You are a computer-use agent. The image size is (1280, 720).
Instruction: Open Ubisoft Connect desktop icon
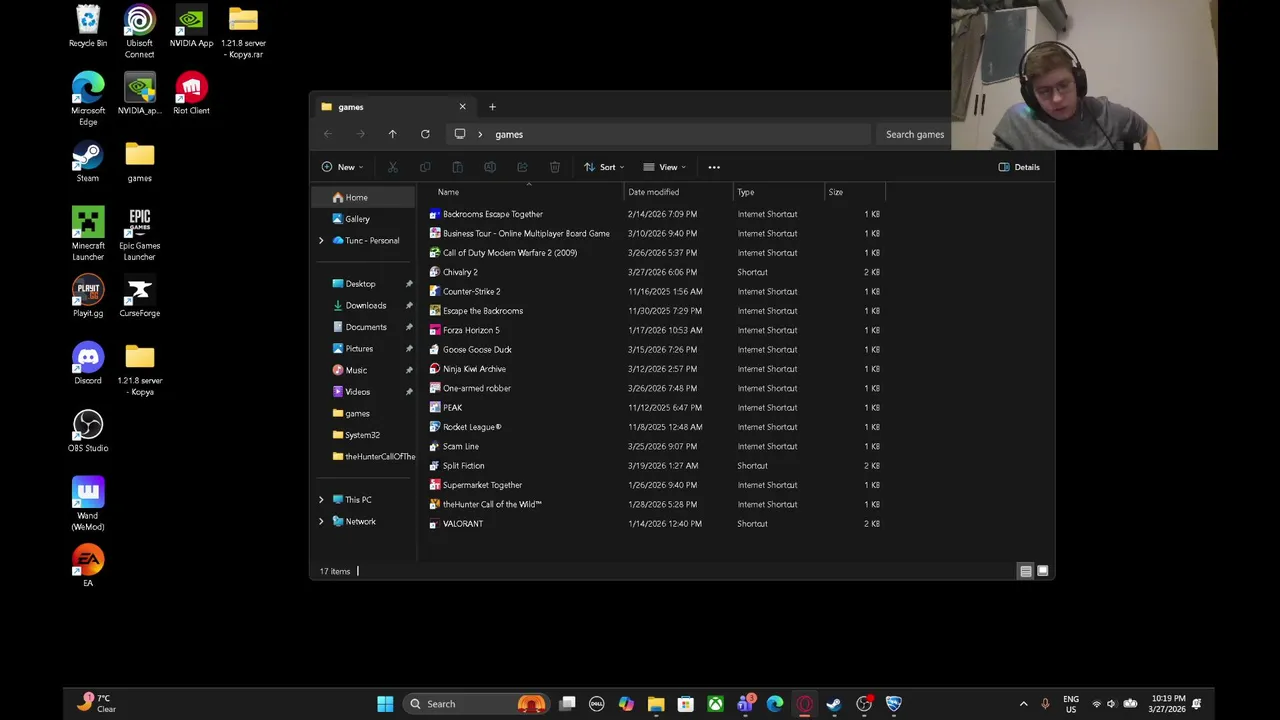point(140,31)
